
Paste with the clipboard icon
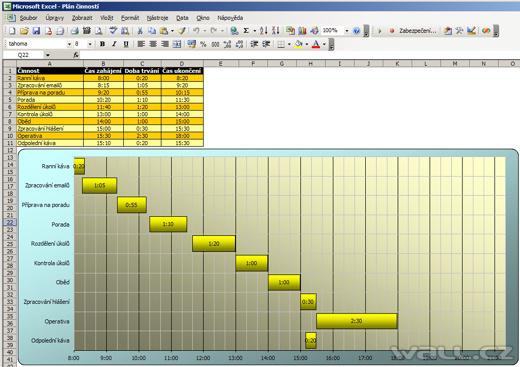pyautogui.click(x=164, y=31)
